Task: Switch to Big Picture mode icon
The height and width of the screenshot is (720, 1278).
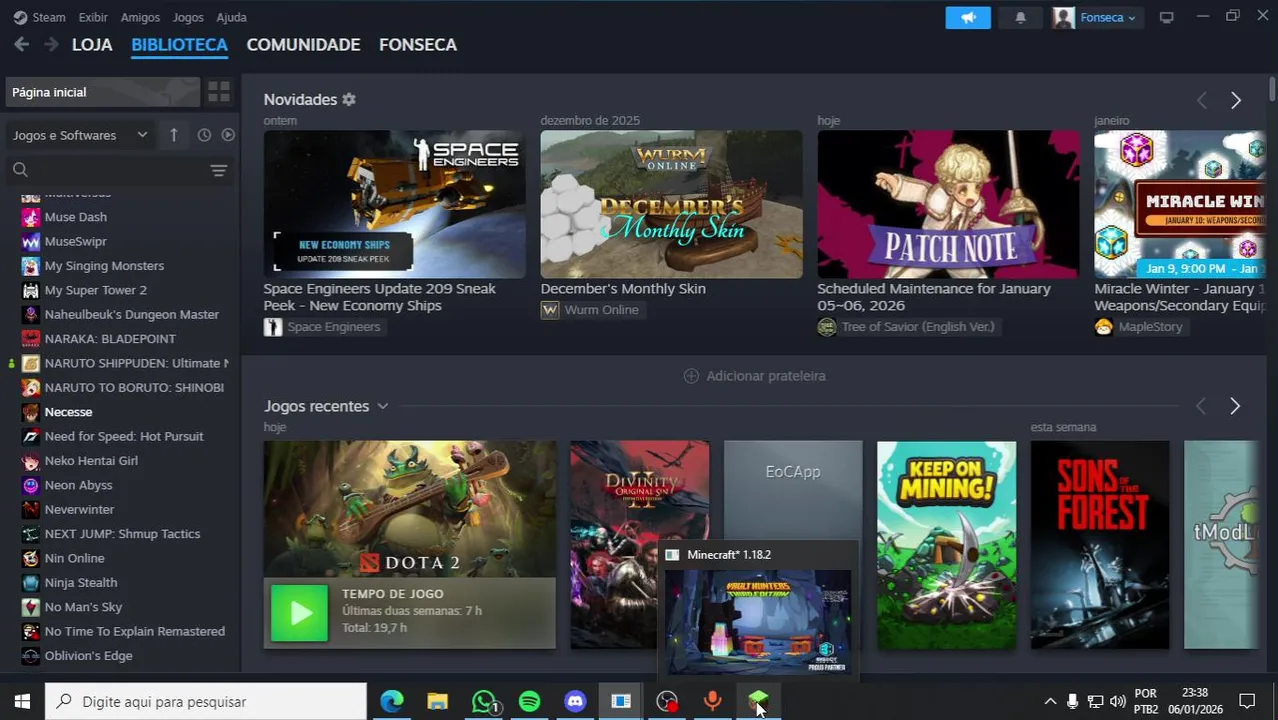Action: click(x=1166, y=18)
